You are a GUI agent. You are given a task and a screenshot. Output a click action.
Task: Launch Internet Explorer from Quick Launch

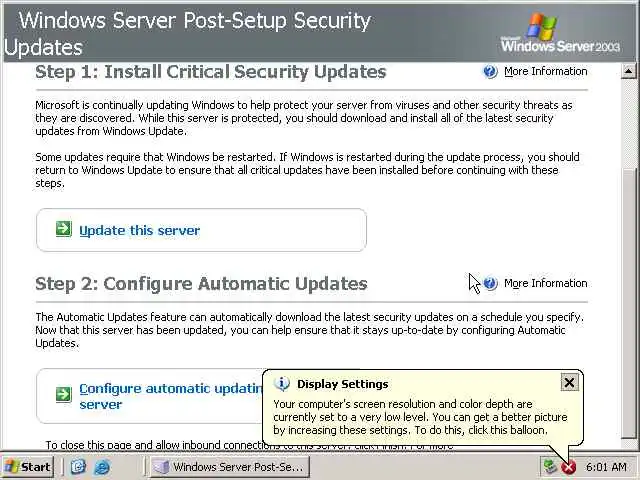tap(101, 467)
